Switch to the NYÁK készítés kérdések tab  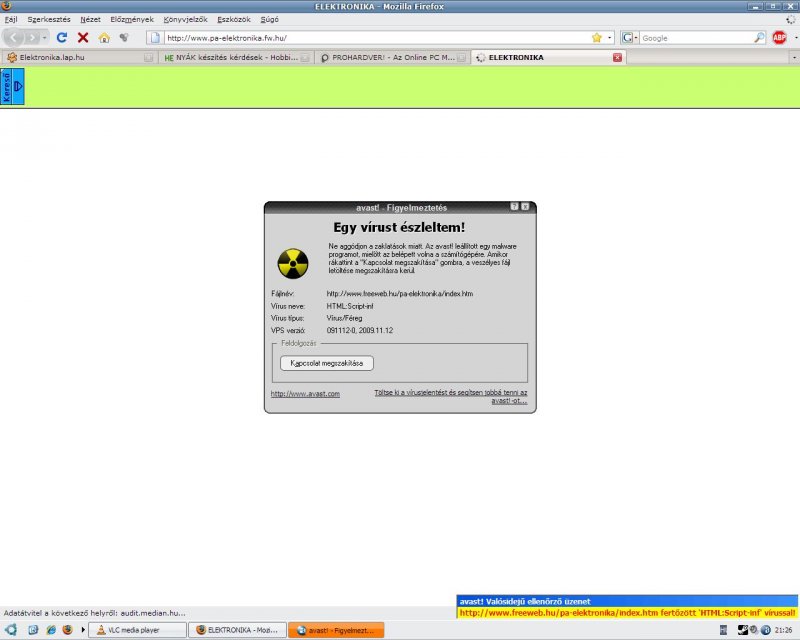click(236, 57)
